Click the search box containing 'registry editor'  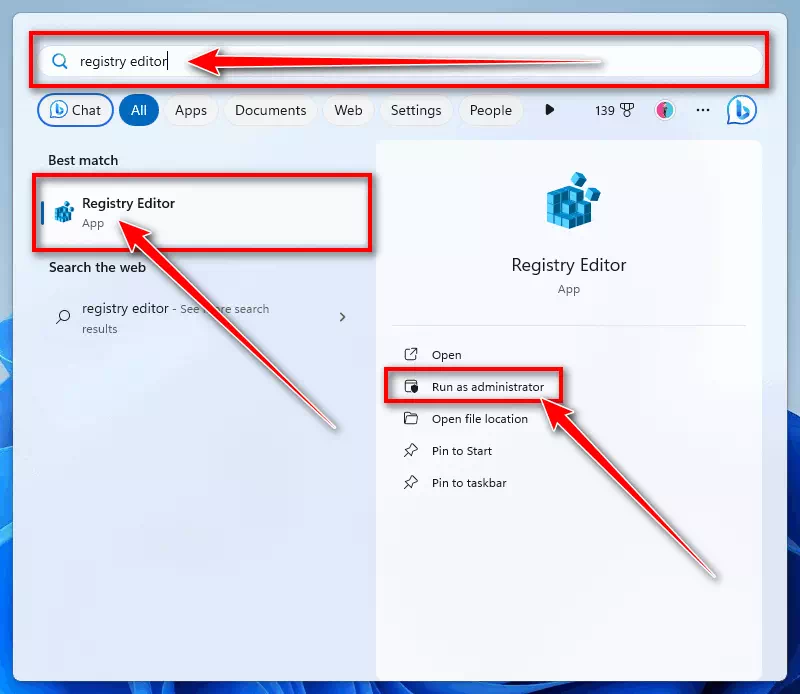(401, 61)
